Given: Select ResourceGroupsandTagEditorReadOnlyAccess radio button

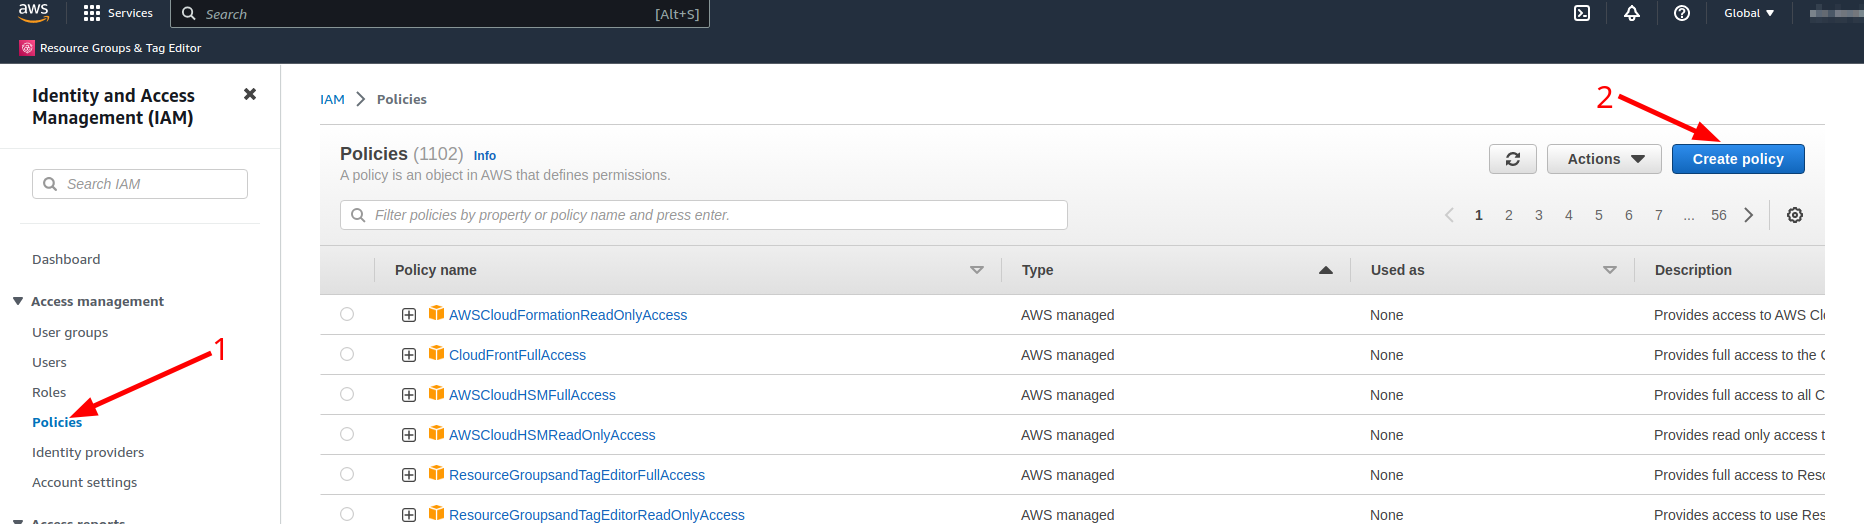Looking at the screenshot, I should [347, 514].
